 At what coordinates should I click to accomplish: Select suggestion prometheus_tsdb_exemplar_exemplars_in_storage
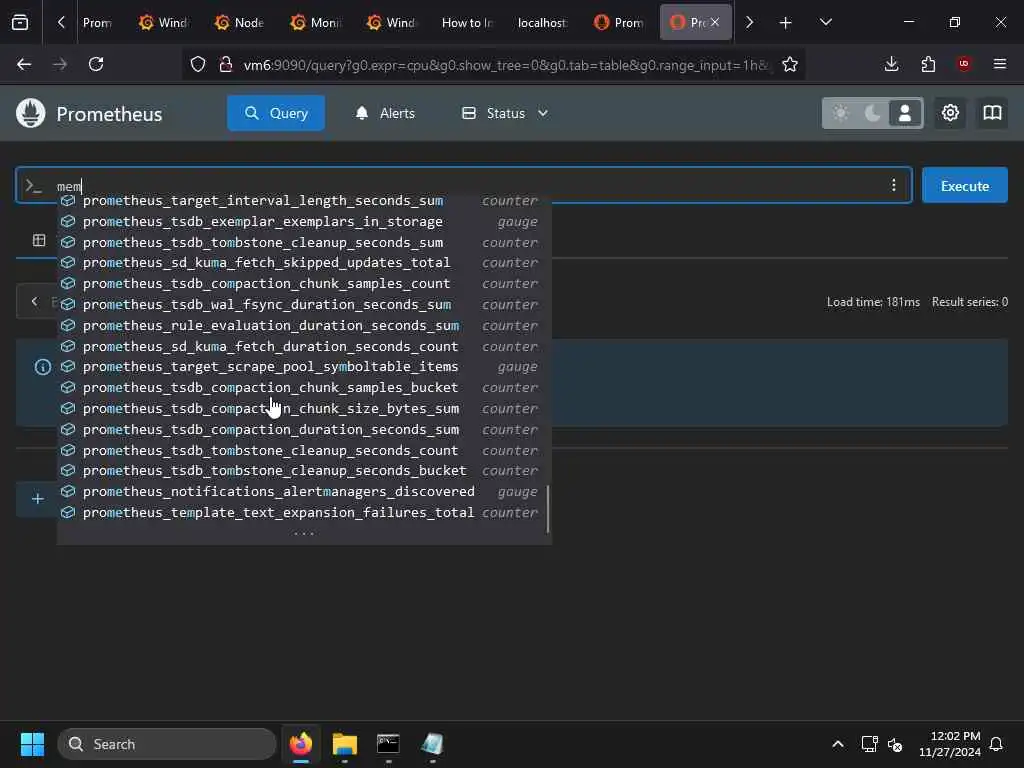pyautogui.click(x=304, y=221)
